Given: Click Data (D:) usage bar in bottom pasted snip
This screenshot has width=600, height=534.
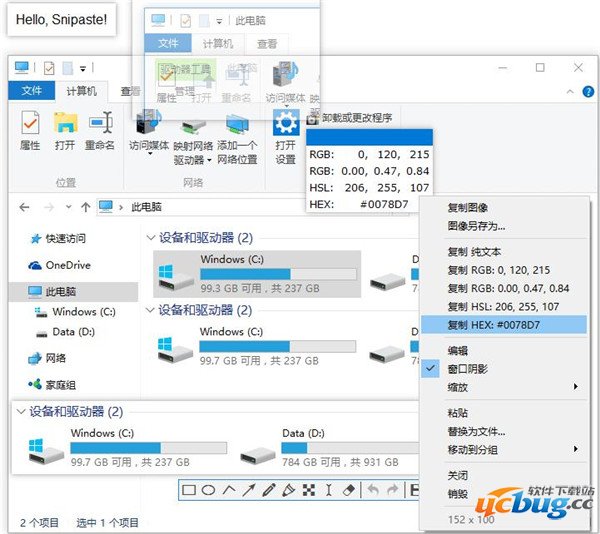Looking at the screenshot, I should tap(350, 448).
